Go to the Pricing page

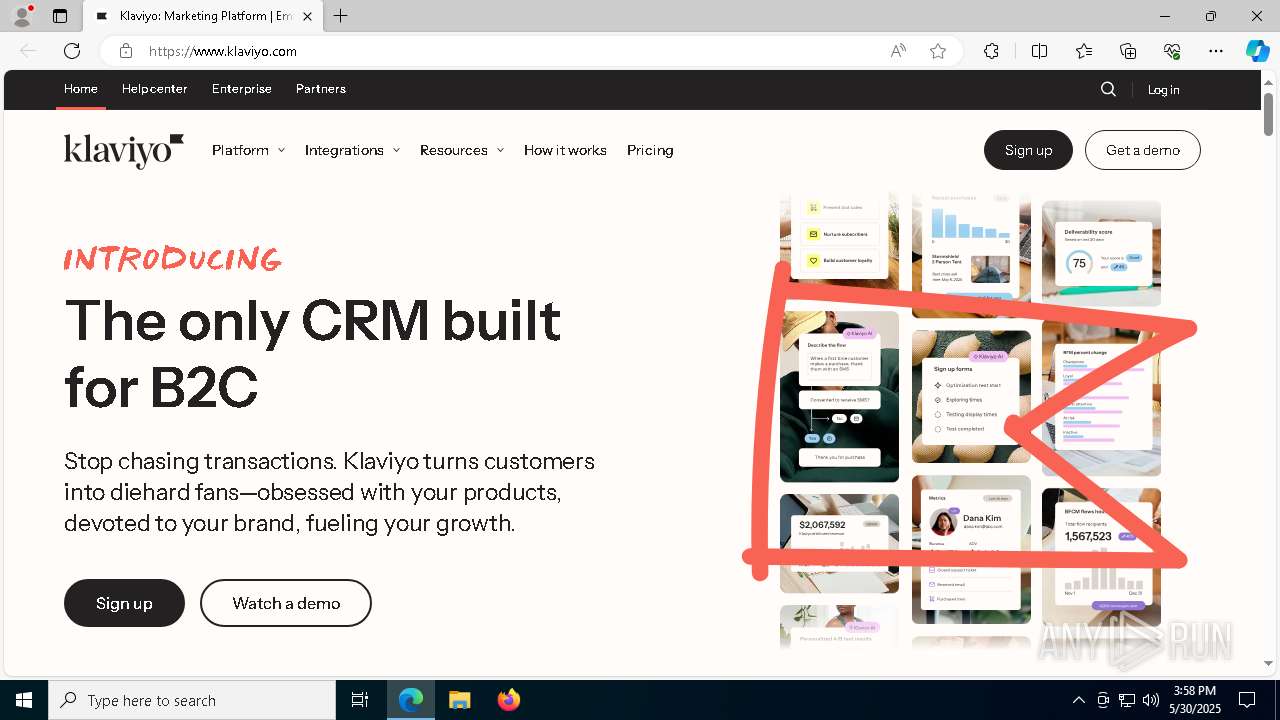click(650, 150)
